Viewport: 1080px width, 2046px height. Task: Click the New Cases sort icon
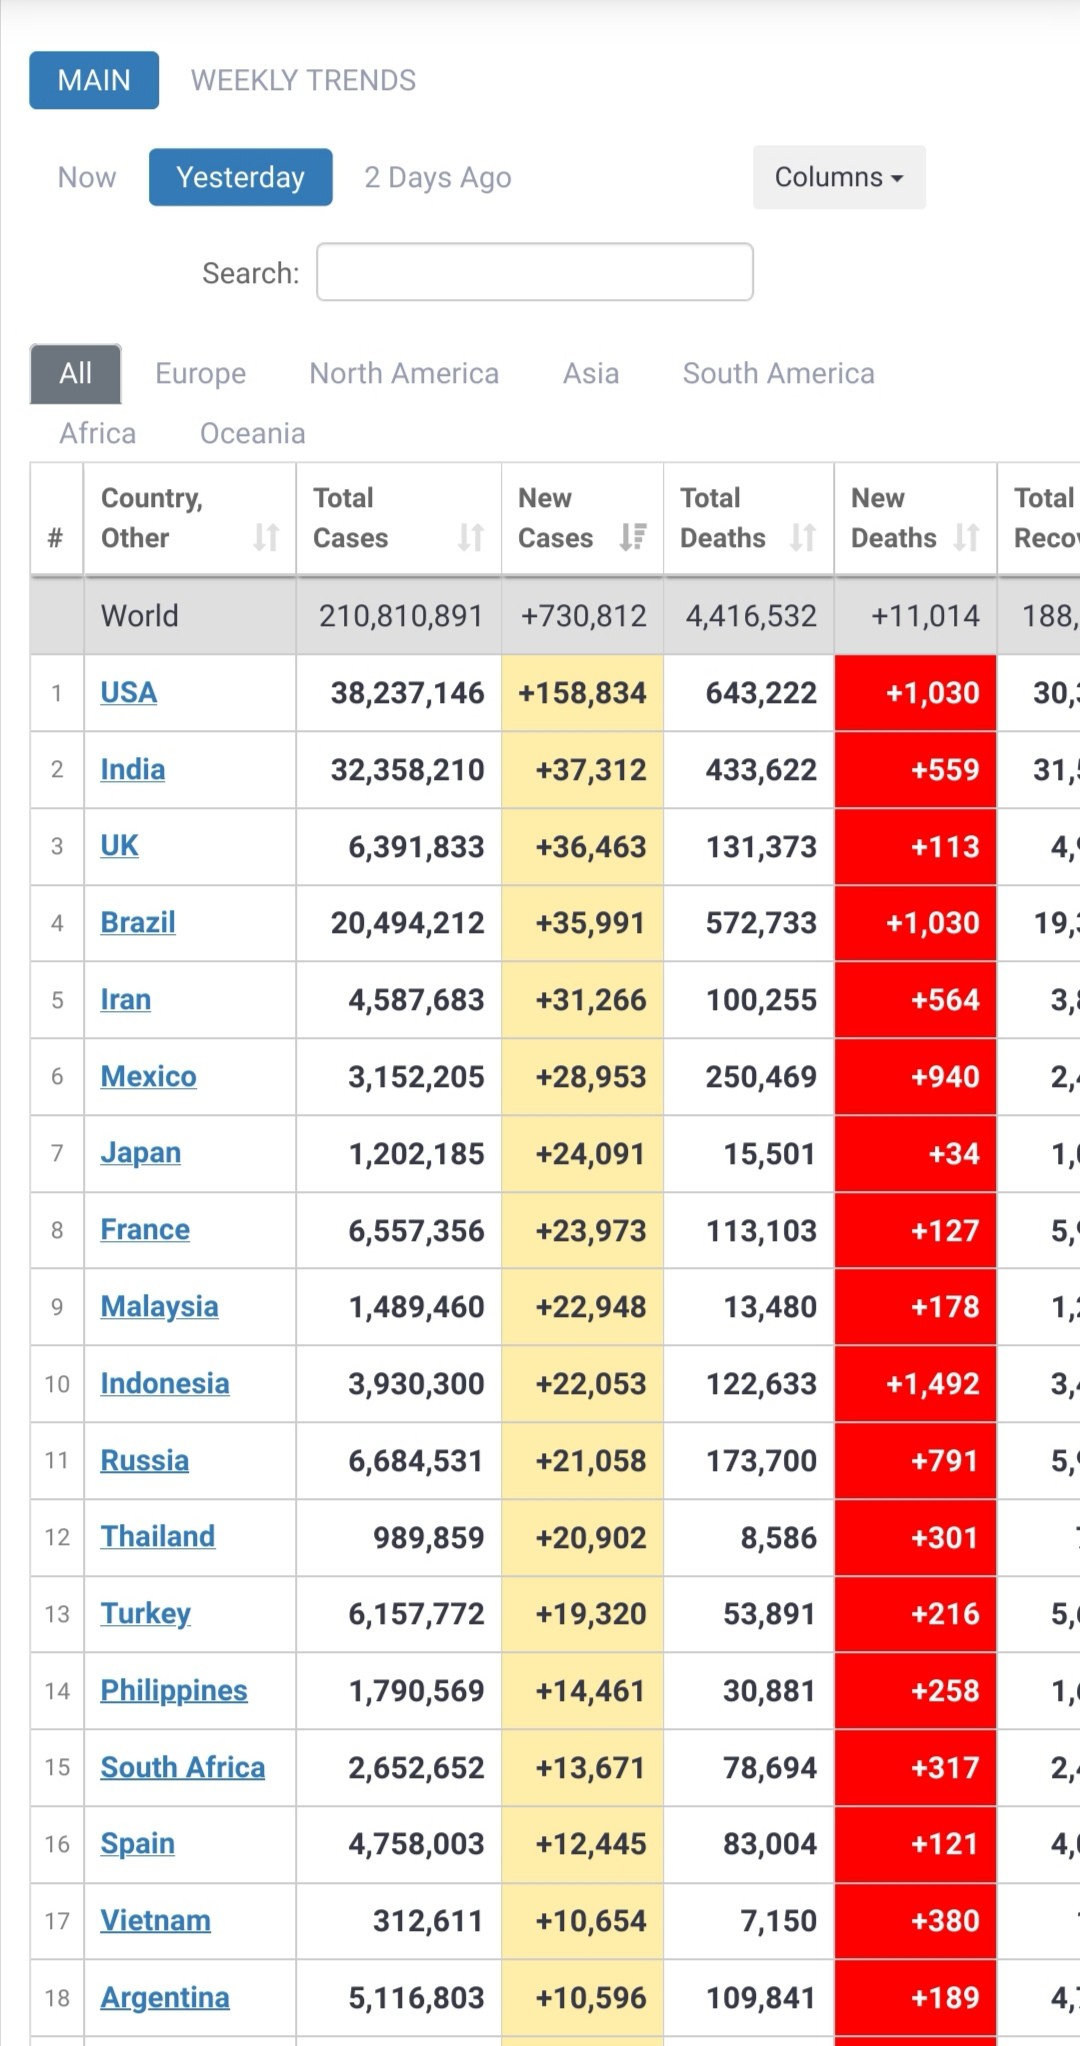[x=633, y=537]
